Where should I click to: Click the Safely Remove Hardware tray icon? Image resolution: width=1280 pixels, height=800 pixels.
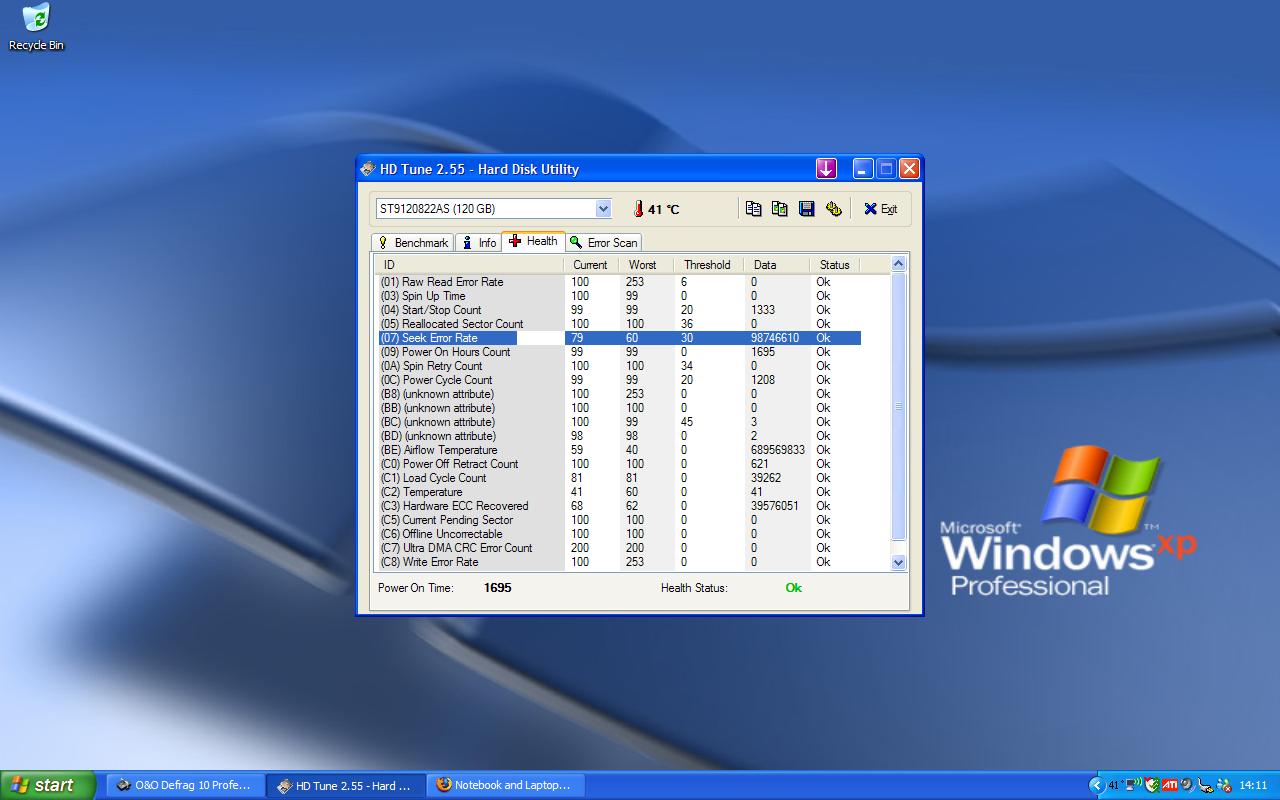pos(1206,785)
